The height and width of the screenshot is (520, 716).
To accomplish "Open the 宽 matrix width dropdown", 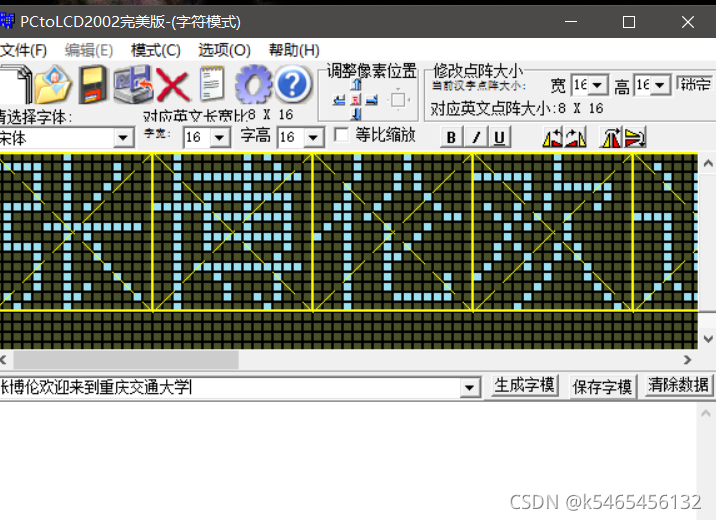I will click(597, 85).
